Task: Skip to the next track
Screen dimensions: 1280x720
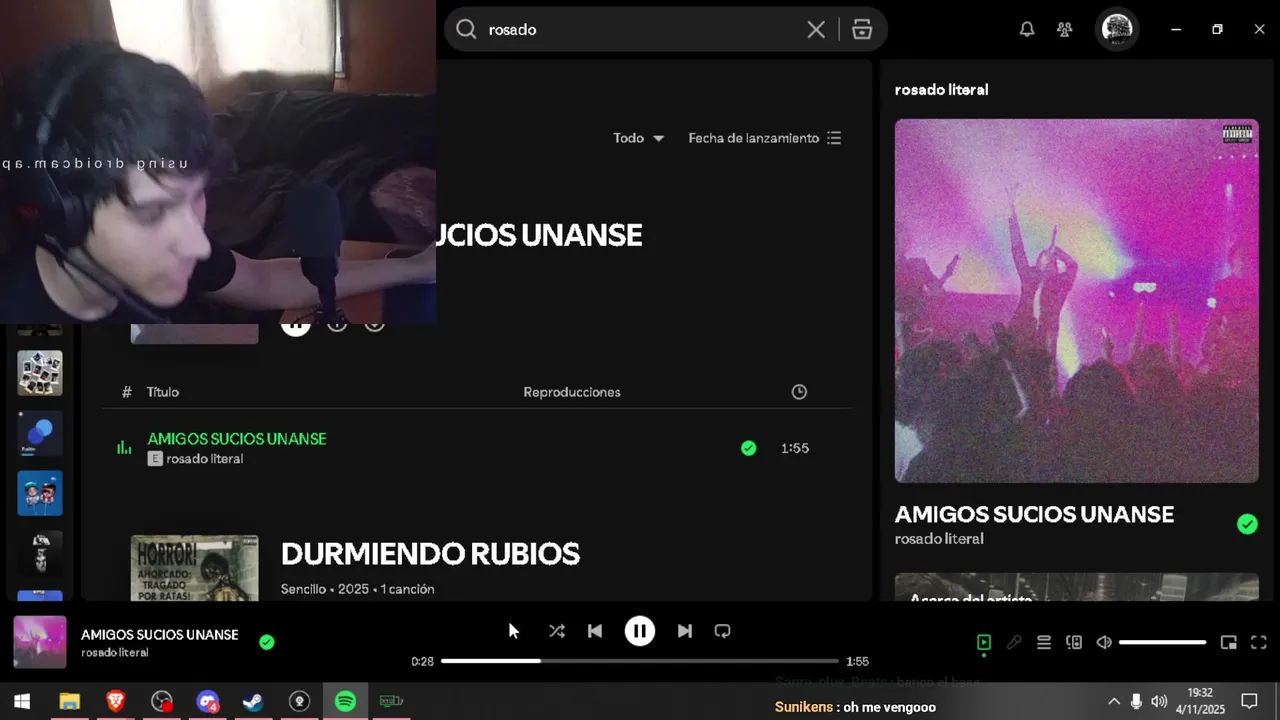Action: [x=685, y=631]
